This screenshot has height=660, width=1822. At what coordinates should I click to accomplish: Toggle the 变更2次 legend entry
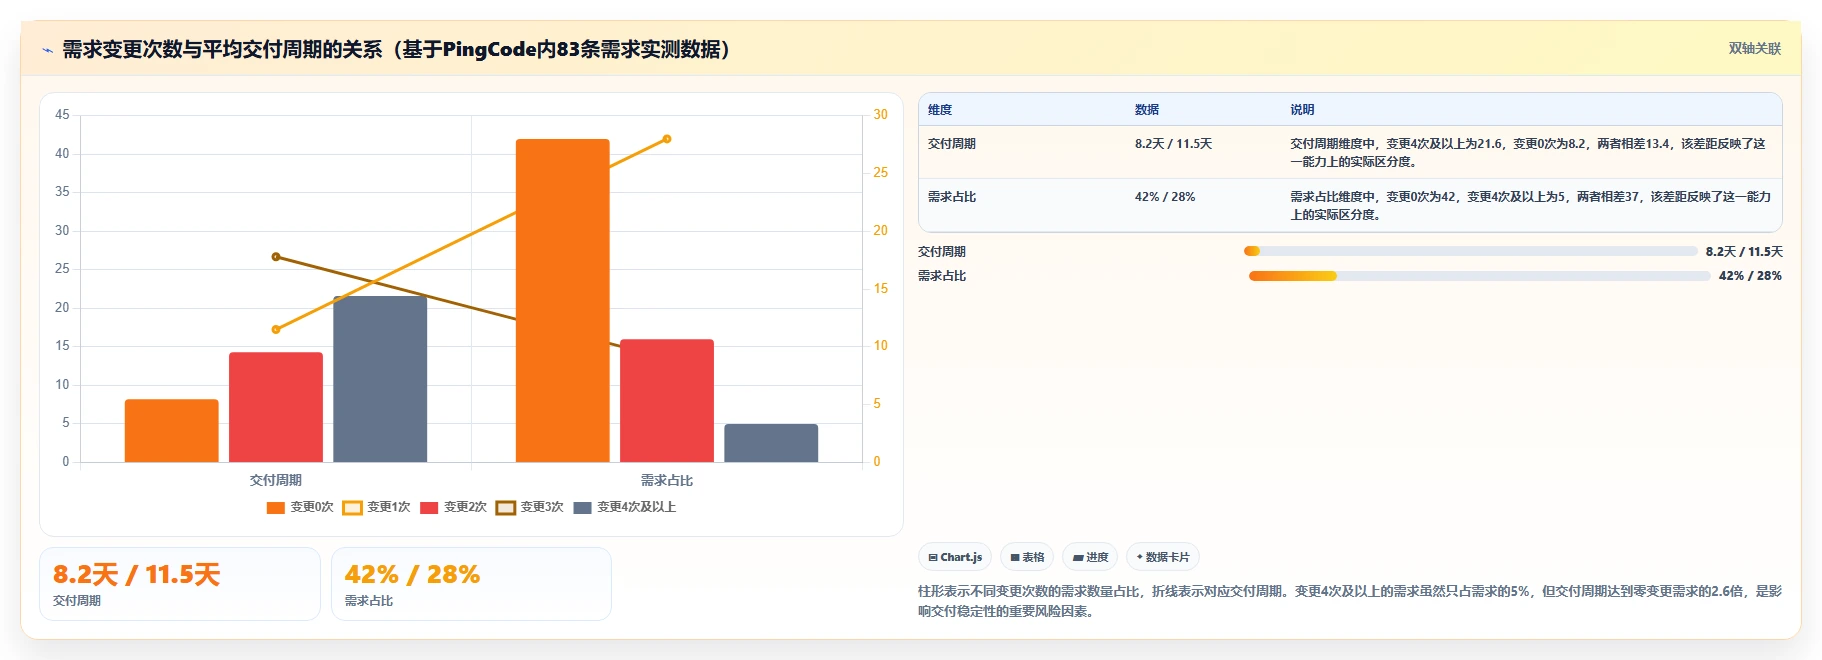(453, 507)
